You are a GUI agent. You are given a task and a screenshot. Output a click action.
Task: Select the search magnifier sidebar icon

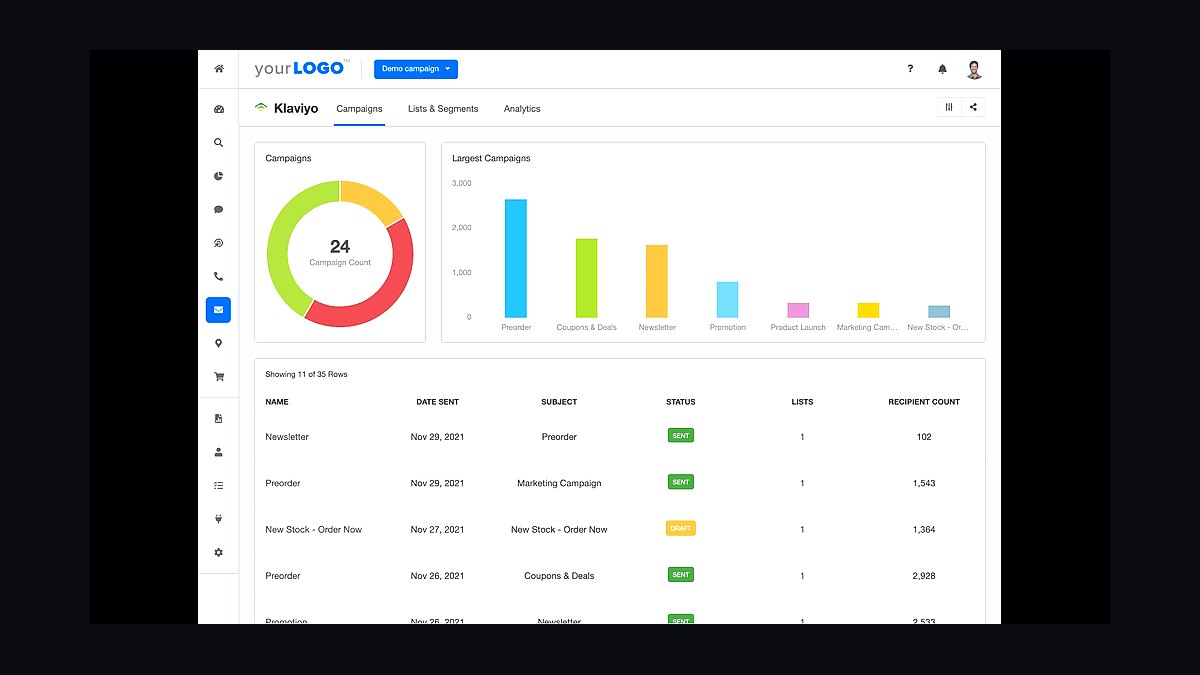(x=218, y=143)
